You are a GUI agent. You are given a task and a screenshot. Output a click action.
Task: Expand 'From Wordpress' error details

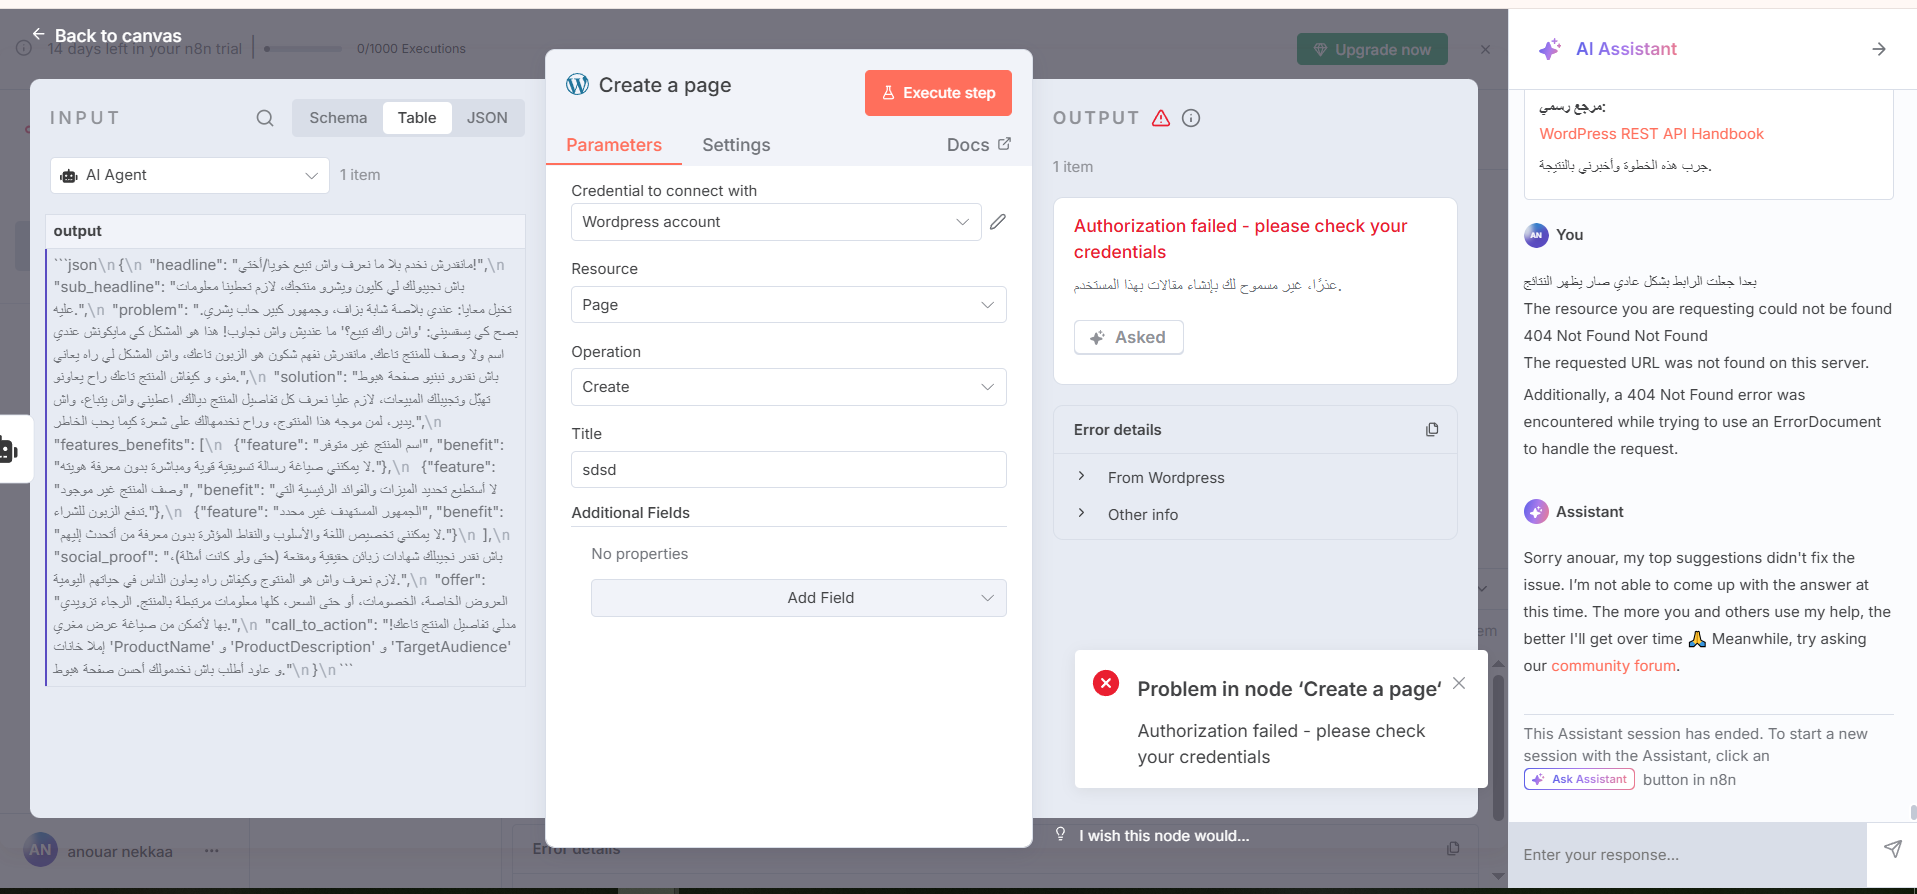click(1166, 478)
